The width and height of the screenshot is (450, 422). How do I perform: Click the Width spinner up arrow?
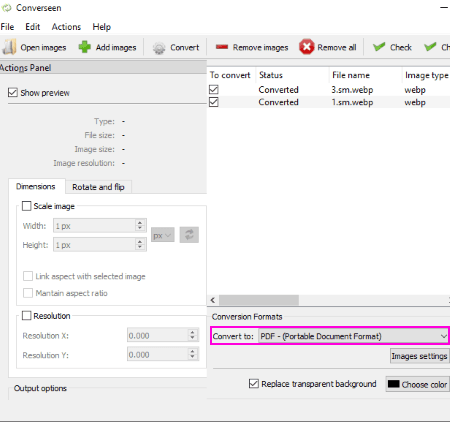click(140, 222)
